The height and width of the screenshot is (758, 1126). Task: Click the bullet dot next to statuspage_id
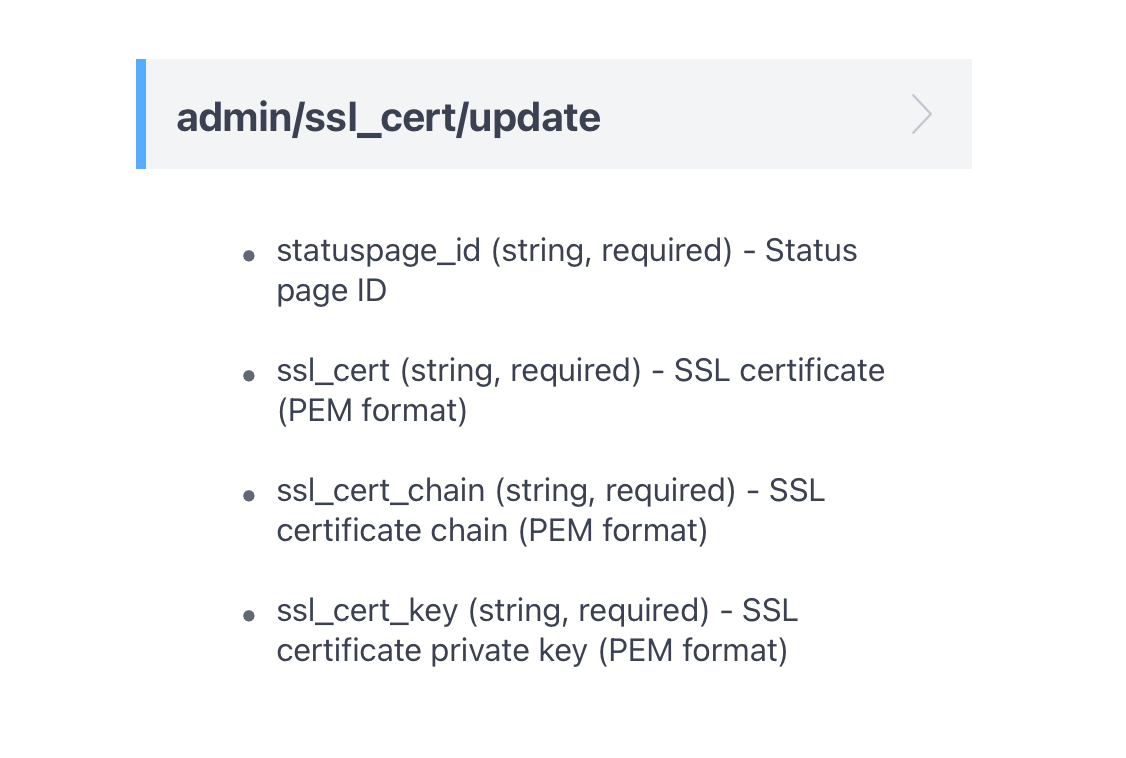pyautogui.click(x=249, y=256)
